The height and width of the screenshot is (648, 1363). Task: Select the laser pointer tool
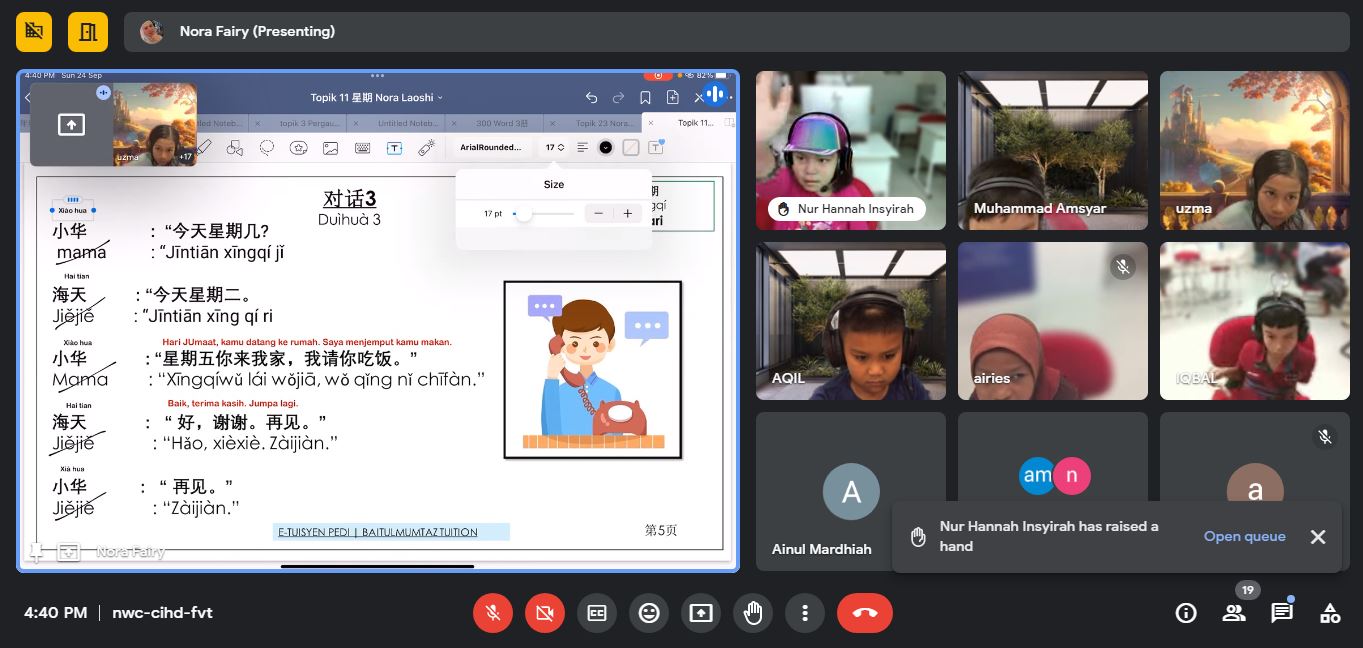tap(426, 147)
